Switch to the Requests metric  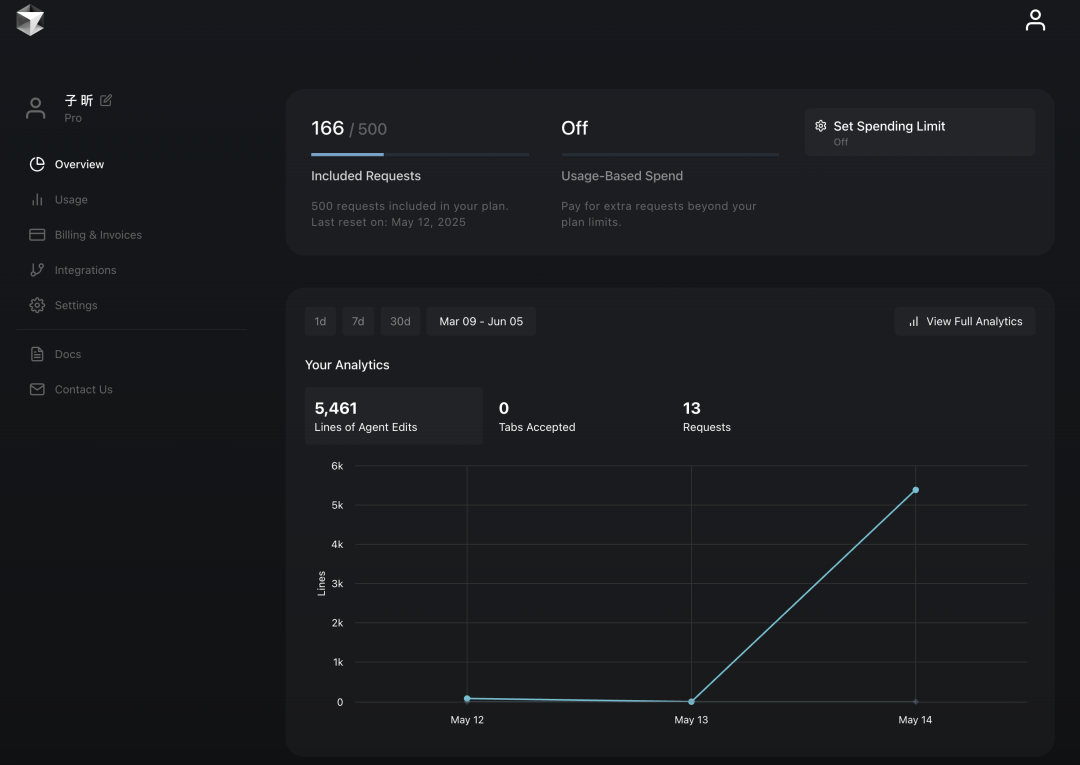tap(706, 416)
